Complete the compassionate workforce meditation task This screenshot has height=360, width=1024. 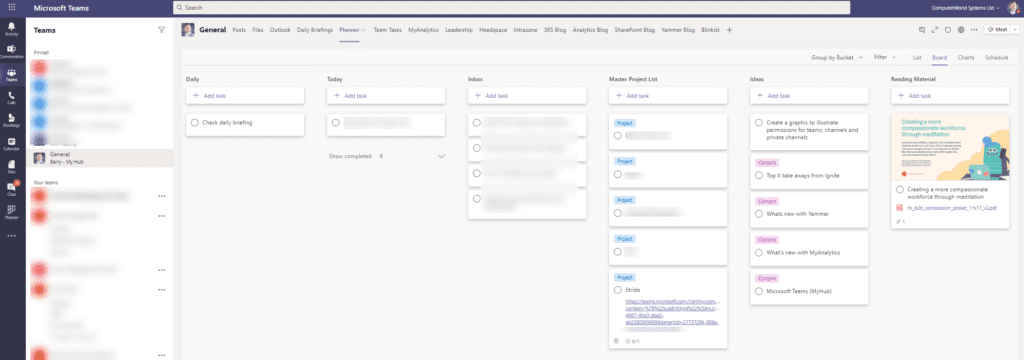tap(900, 189)
